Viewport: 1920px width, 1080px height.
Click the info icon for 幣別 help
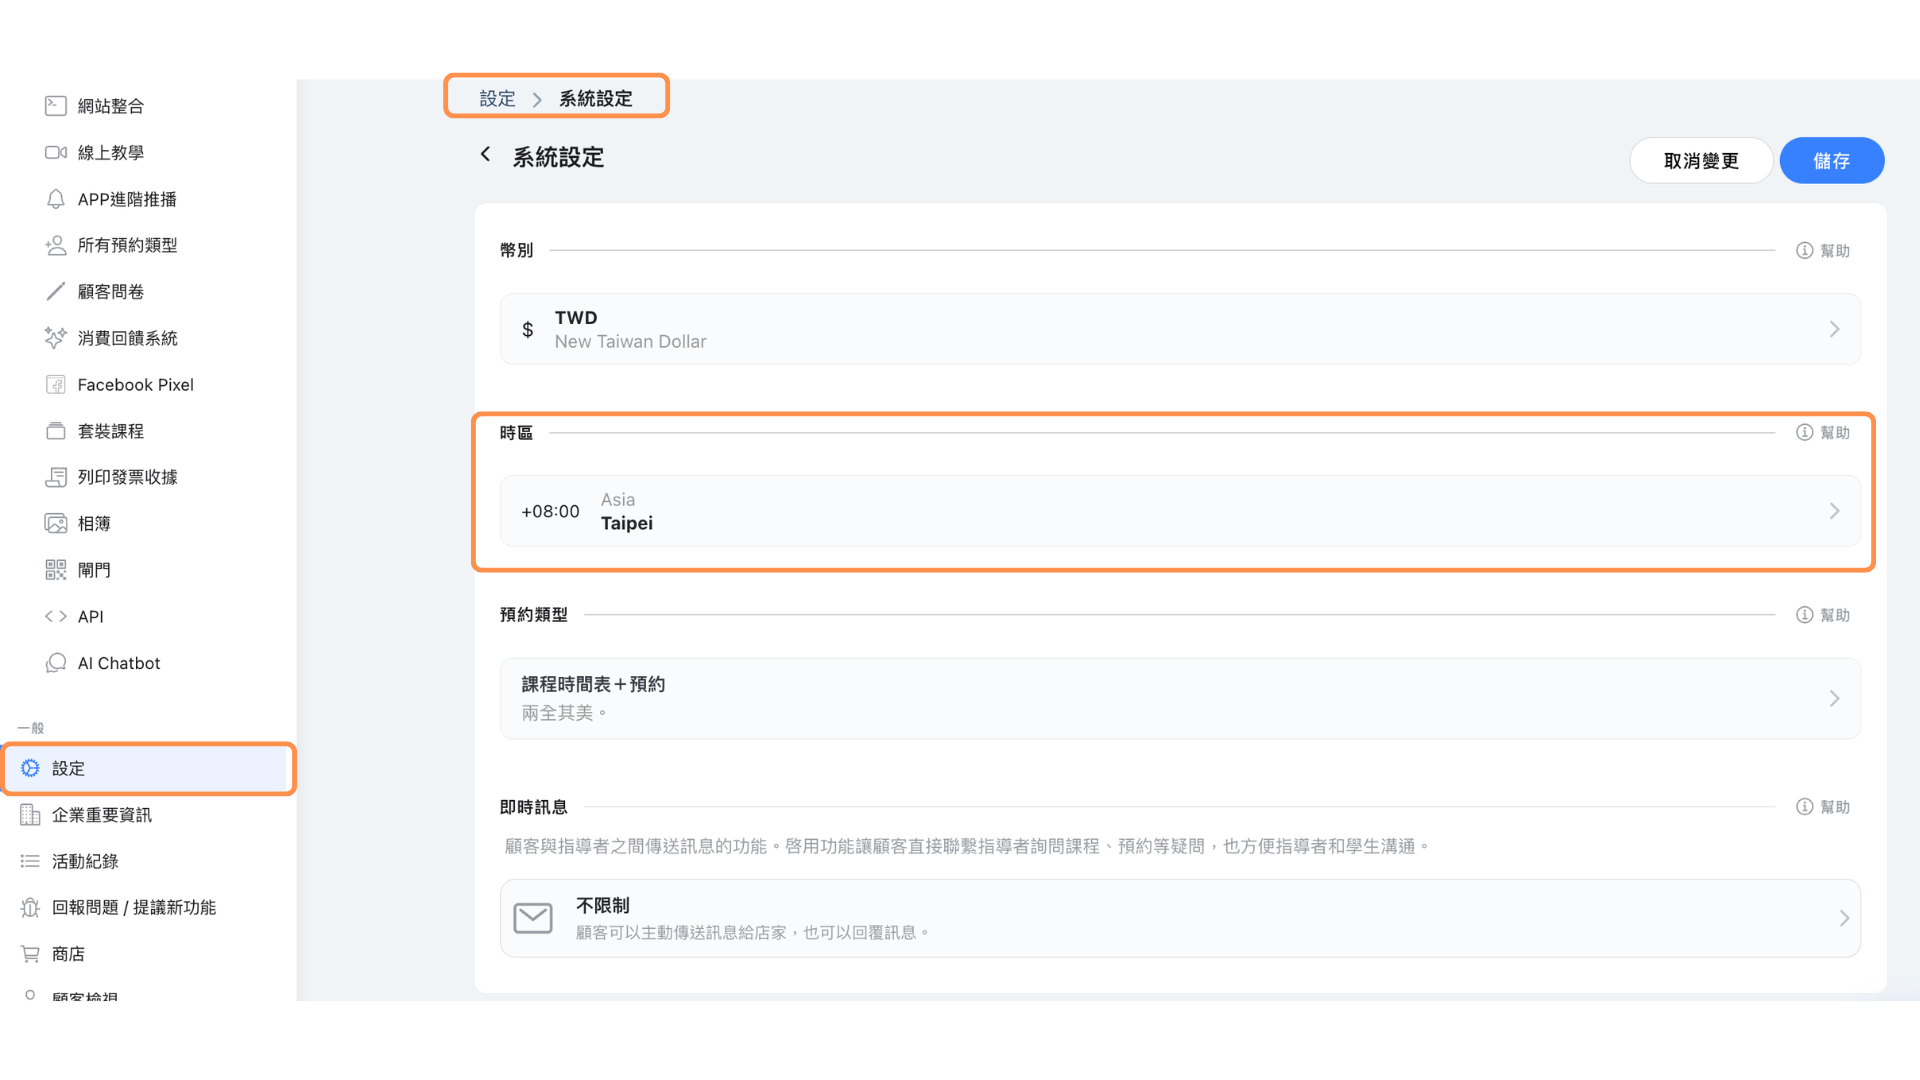[x=1804, y=250]
